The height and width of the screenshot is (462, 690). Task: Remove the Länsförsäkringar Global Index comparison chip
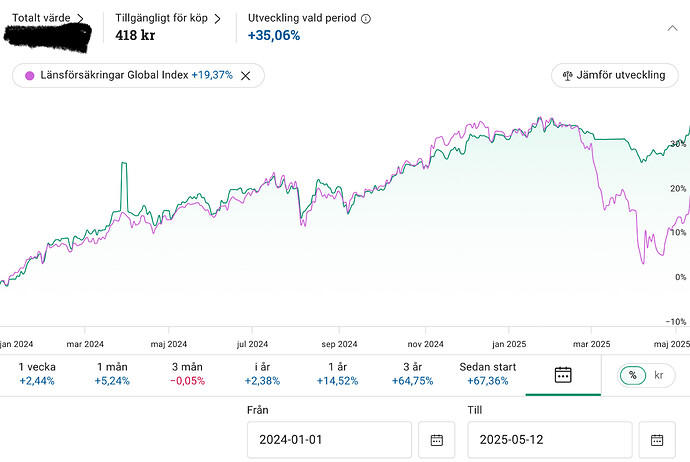(246, 75)
